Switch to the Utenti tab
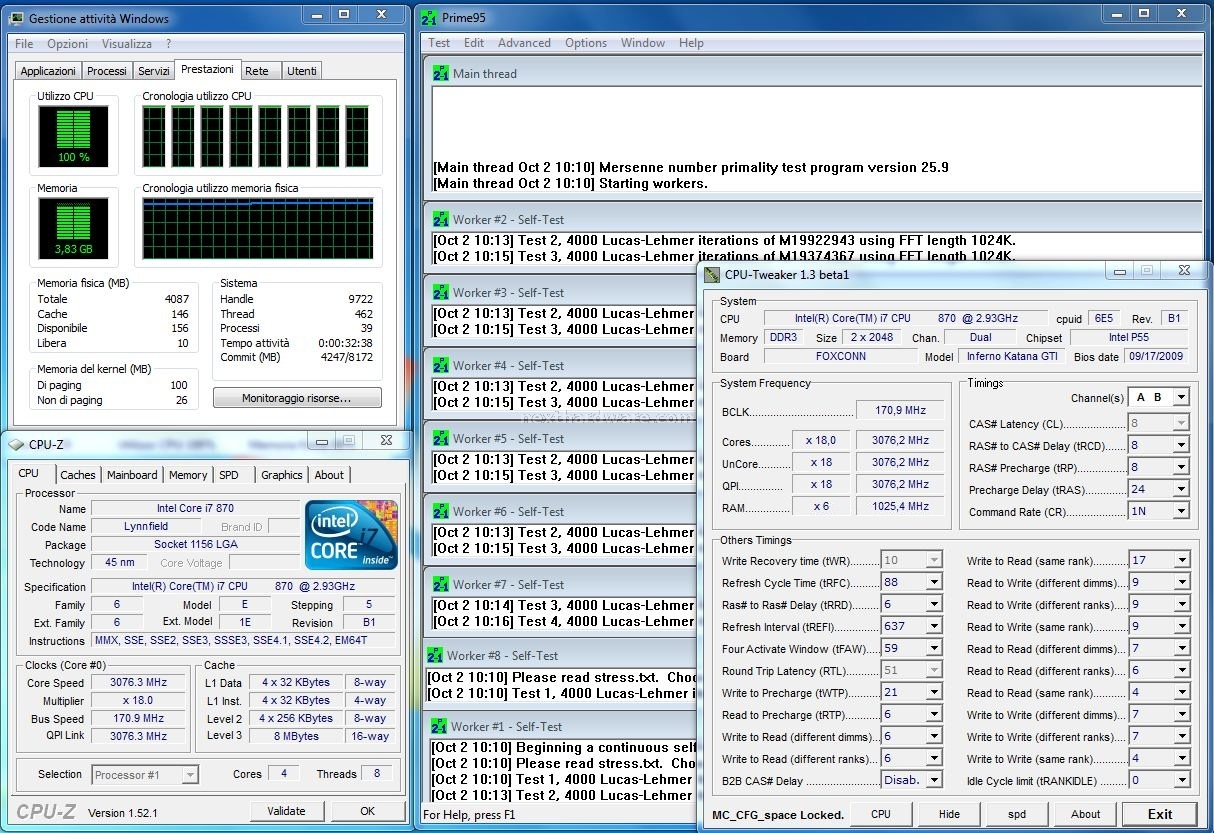Viewport: 1214px width, 833px height. (301, 71)
